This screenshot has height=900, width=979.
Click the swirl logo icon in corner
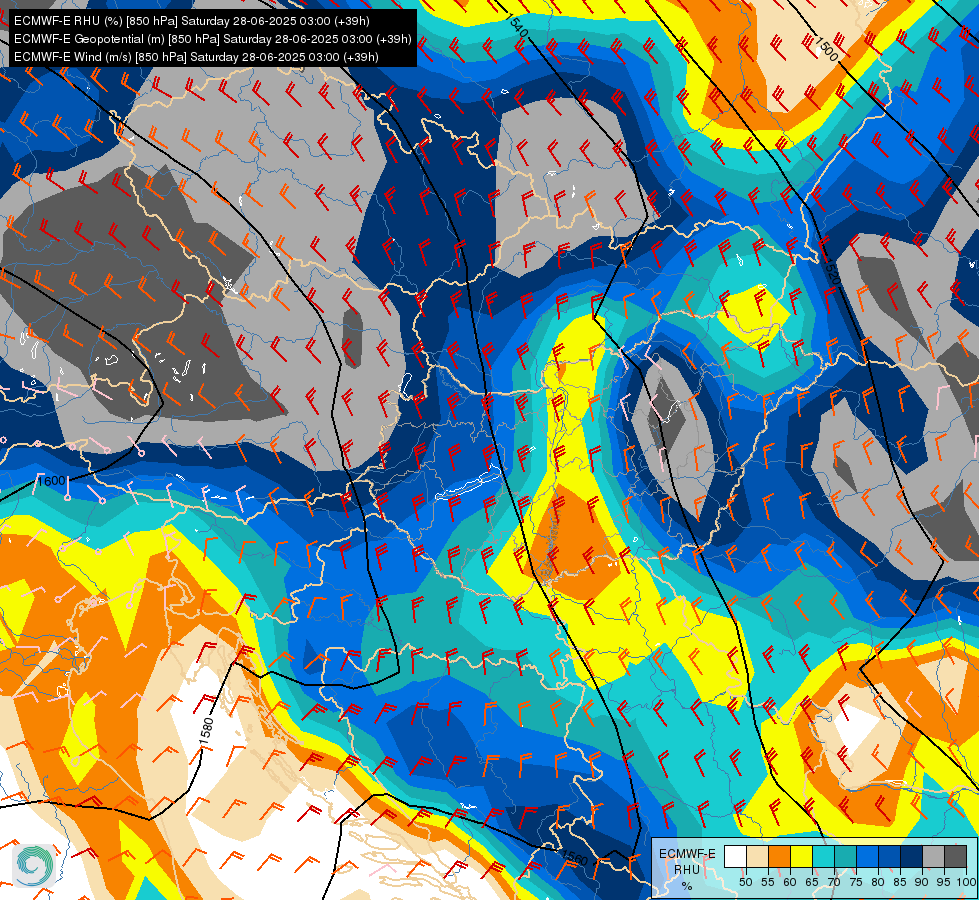coord(35,866)
